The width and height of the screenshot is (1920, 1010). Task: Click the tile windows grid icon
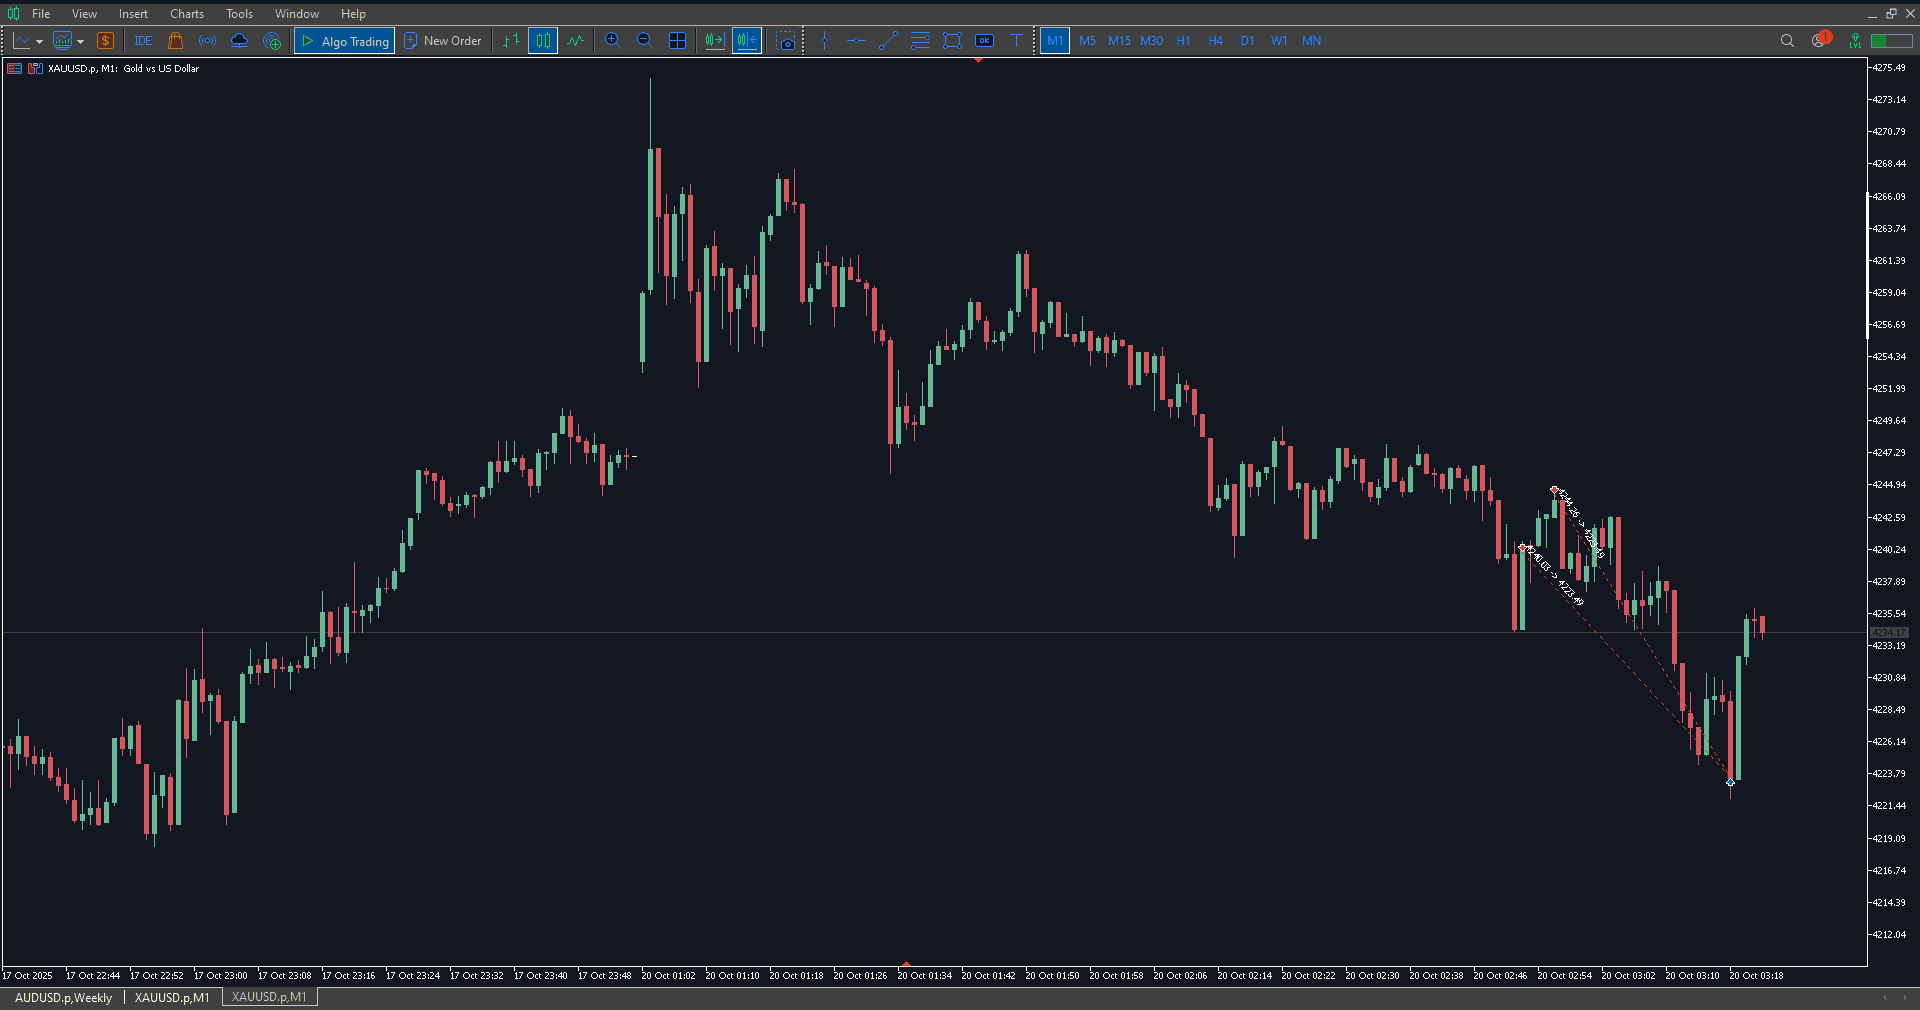click(x=677, y=41)
